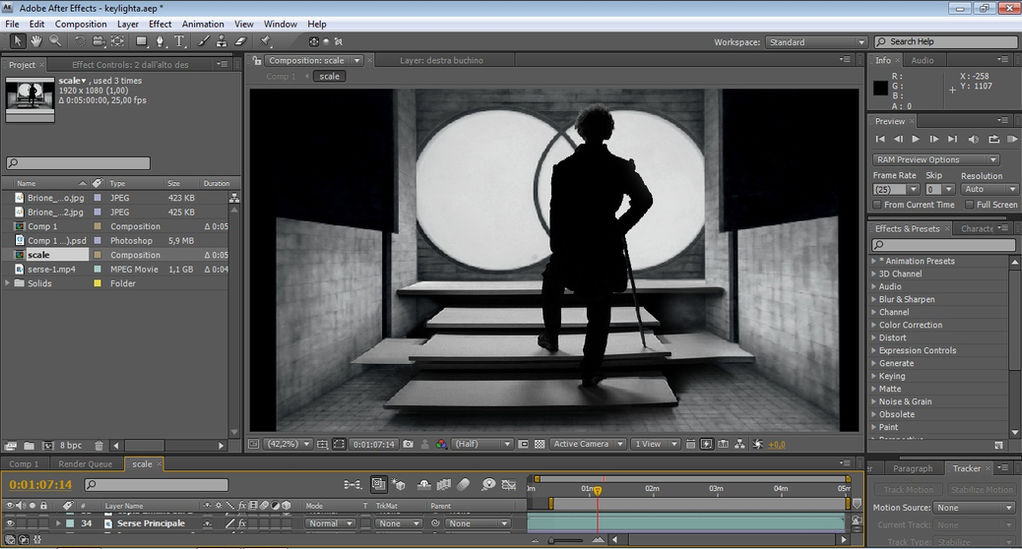Play the preview in the Preview panel
The height and width of the screenshot is (549, 1022).
coord(915,139)
